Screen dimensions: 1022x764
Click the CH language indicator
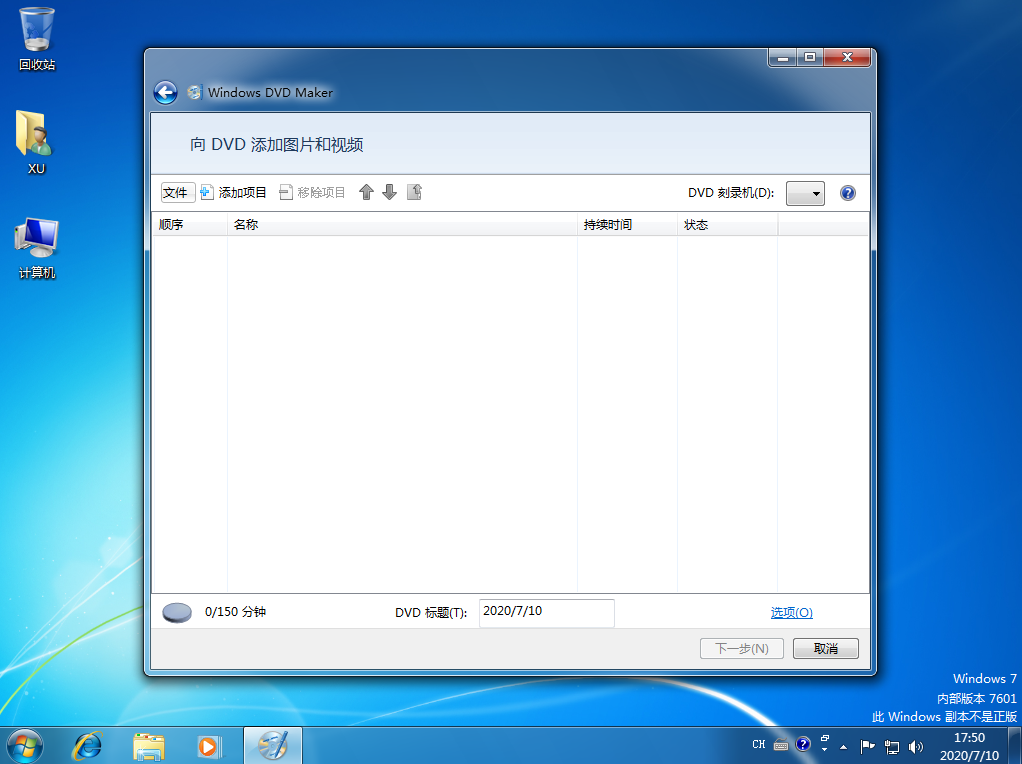click(x=759, y=744)
